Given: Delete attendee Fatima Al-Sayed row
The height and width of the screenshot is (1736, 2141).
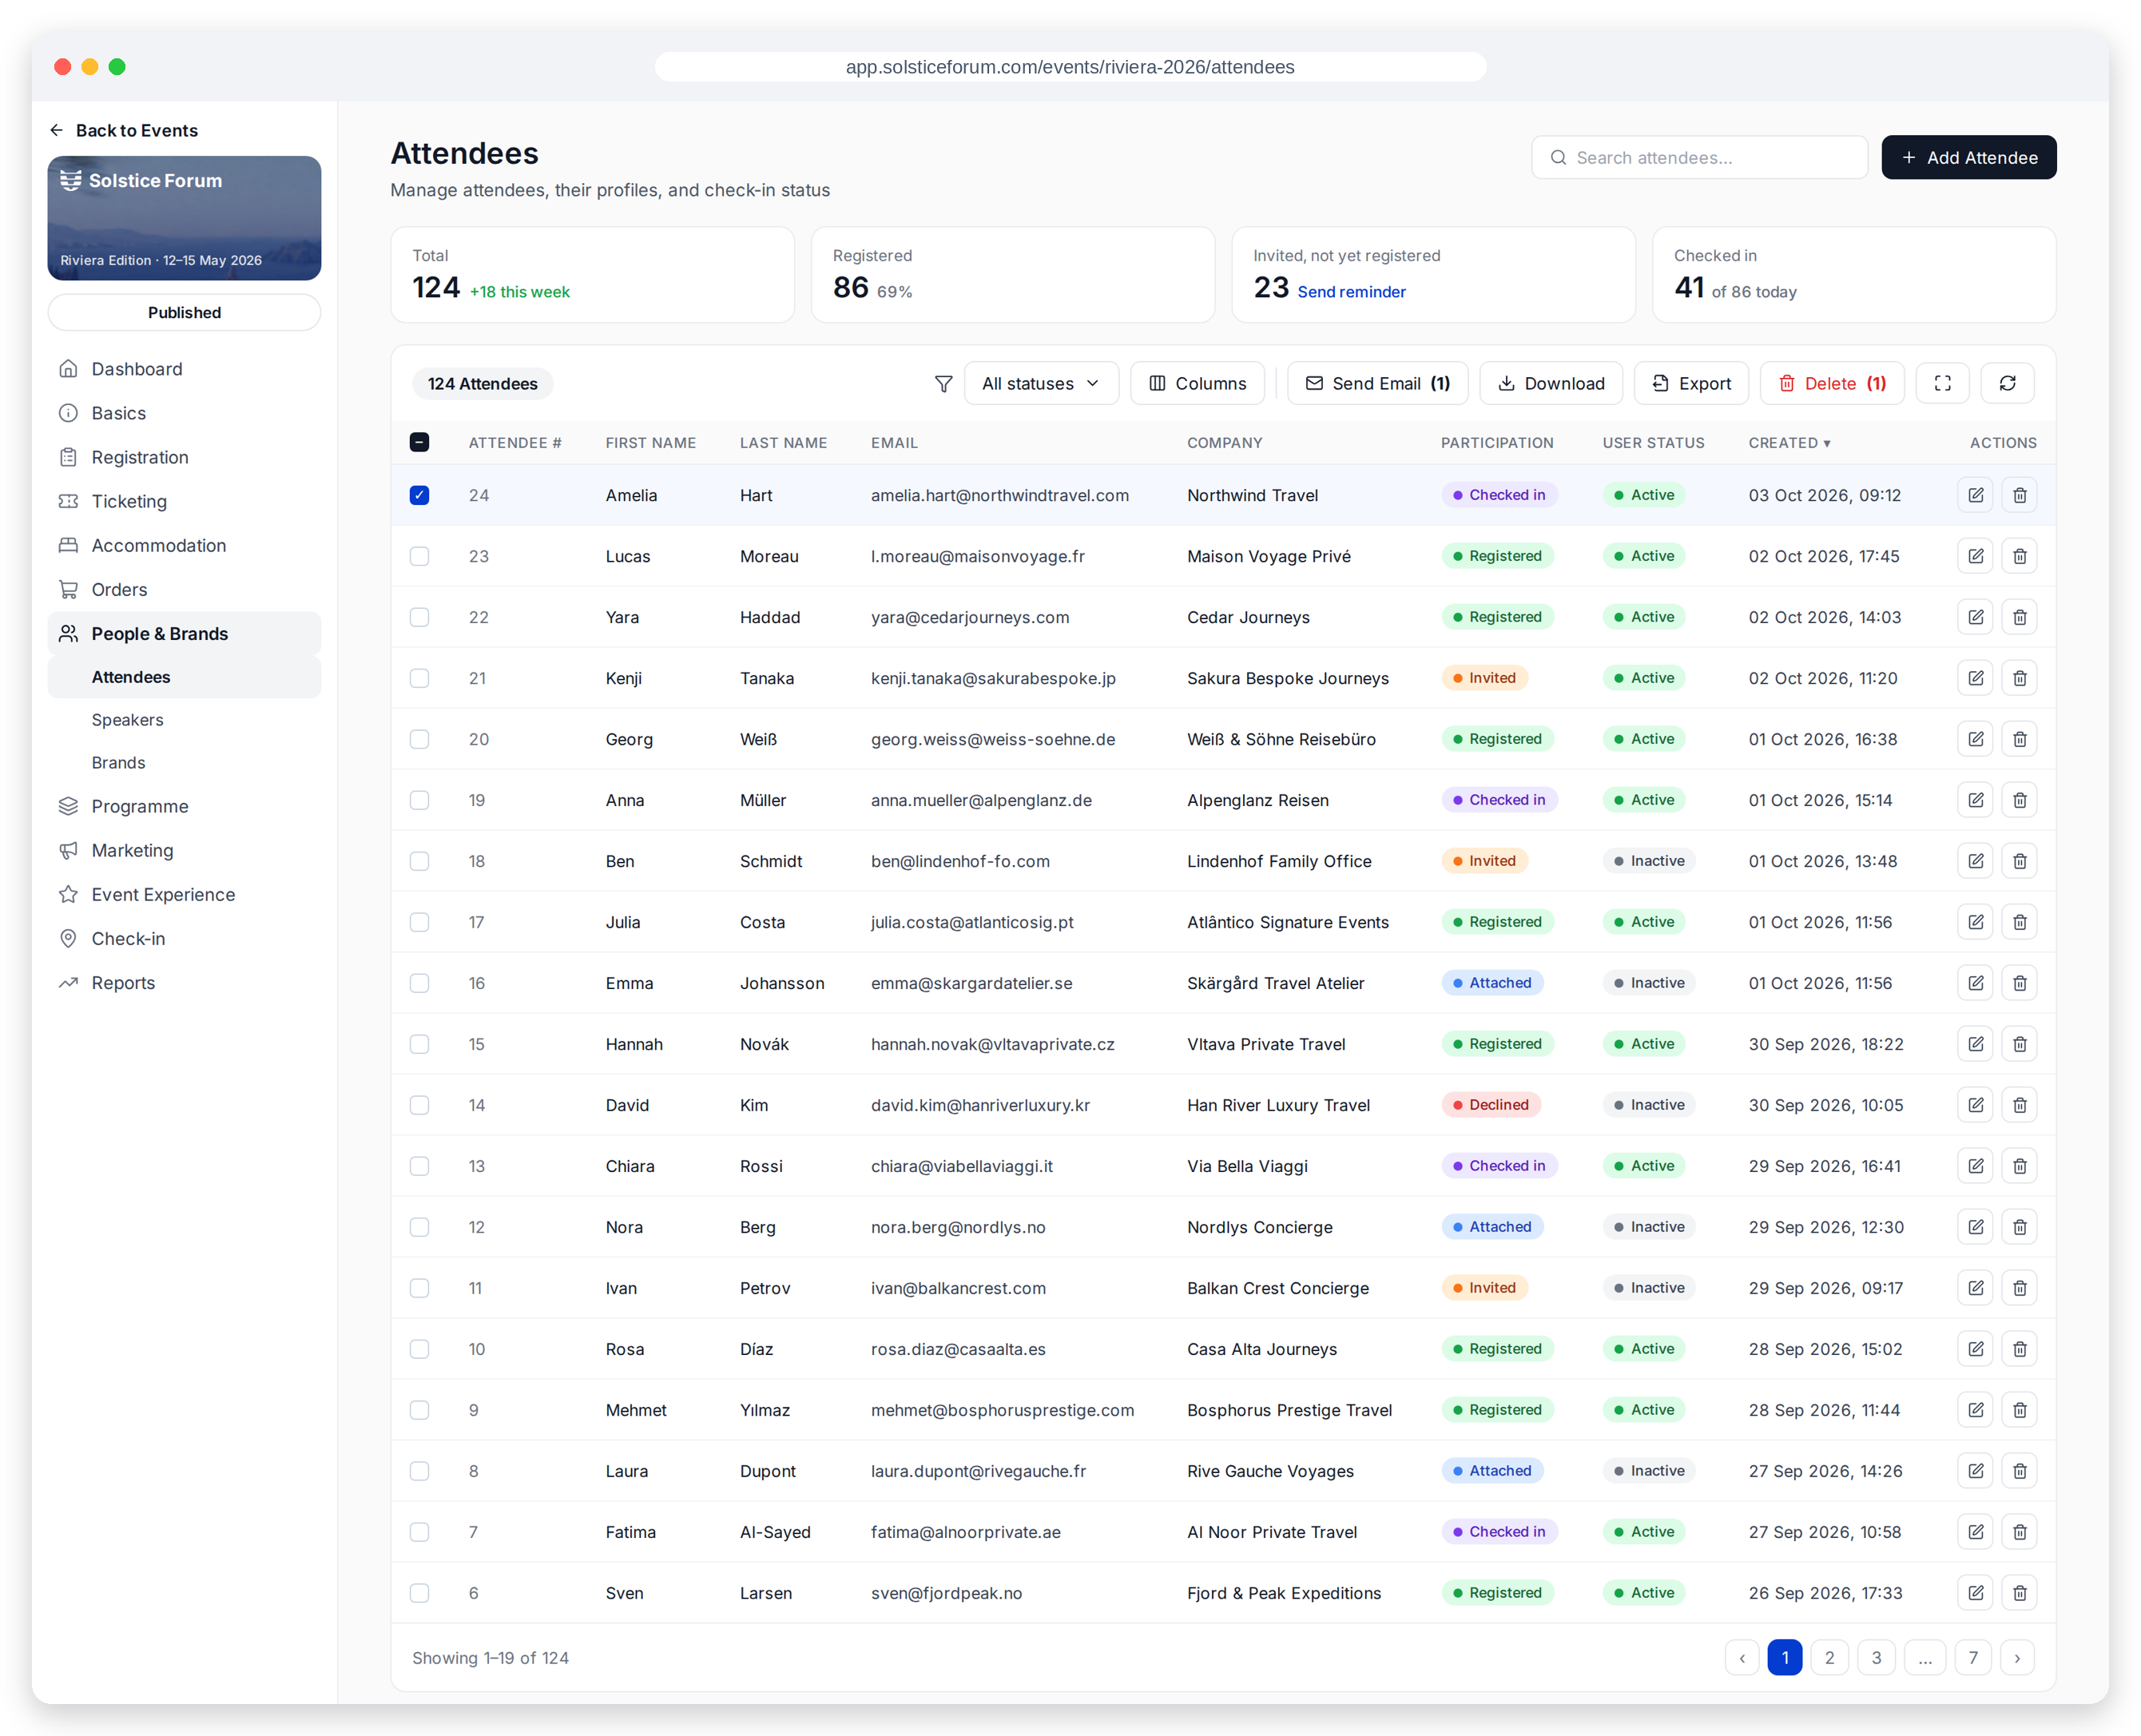Looking at the screenshot, I should tap(2019, 1532).
